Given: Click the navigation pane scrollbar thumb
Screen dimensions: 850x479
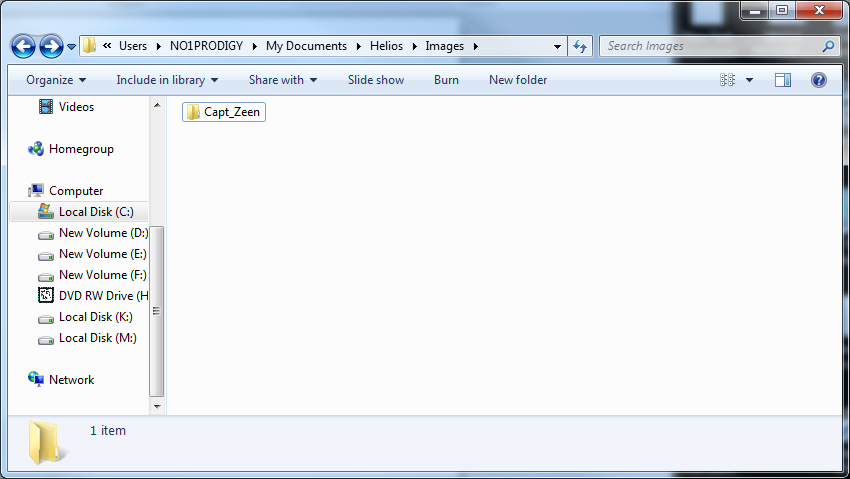Looking at the screenshot, I should [157, 311].
